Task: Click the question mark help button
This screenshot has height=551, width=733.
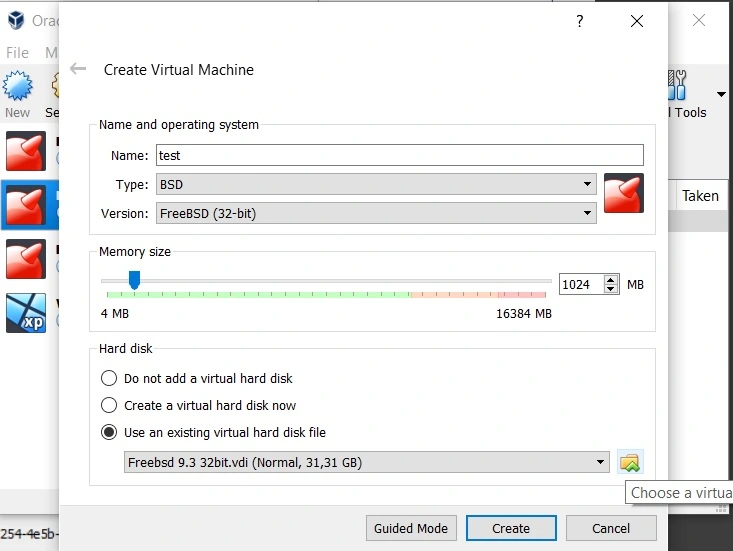Action: click(579, 21)
